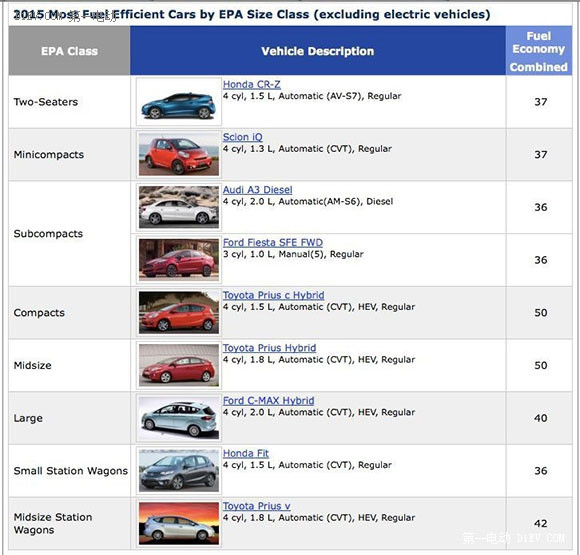Viewport: 580px width, 555px height.
Task: Select the Small Station Wagons cell
Action: coord(69,471)
